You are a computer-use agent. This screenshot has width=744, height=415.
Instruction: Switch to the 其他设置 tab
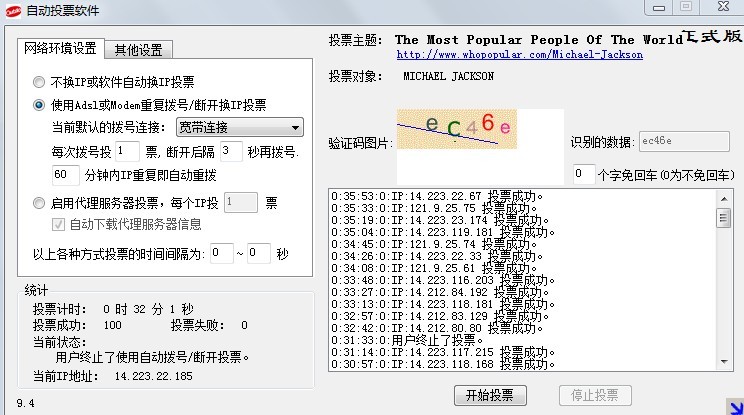point(140,49)
